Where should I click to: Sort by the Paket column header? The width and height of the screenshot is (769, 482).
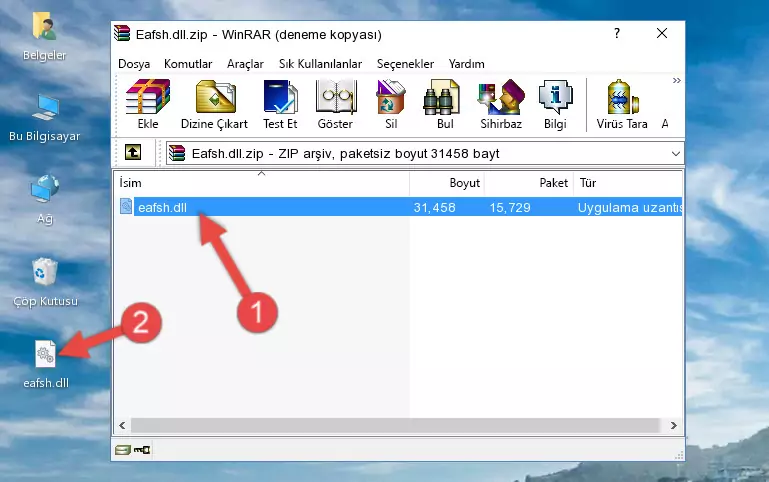coord(529,183)
